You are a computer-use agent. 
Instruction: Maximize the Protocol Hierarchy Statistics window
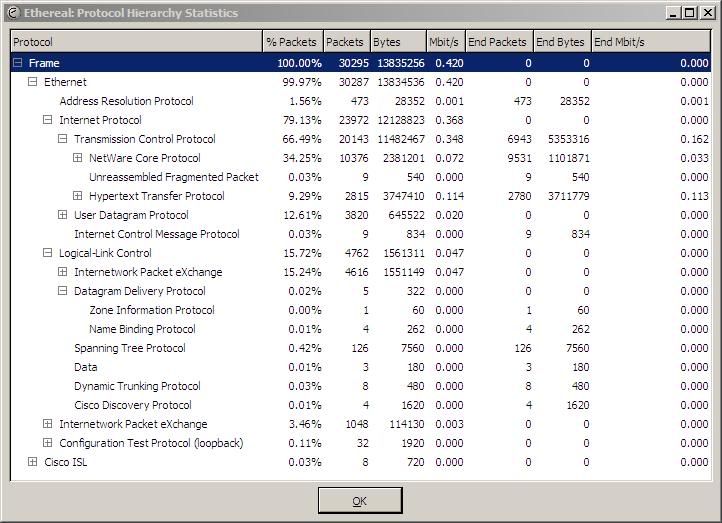coord(690,13)
